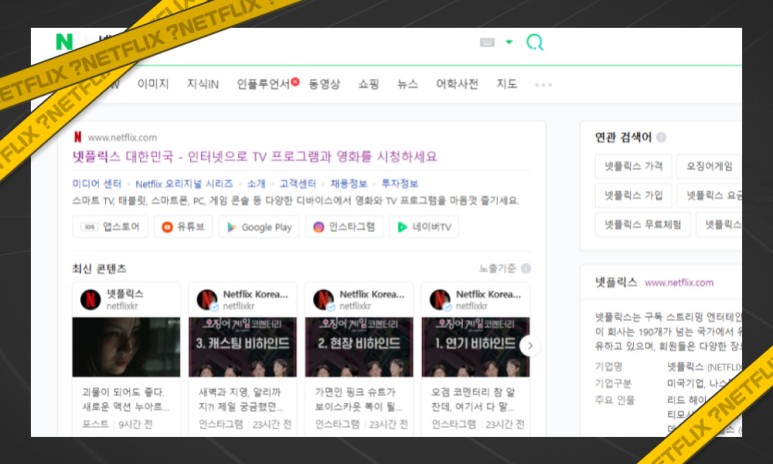Click the help icon beside 연관 검색어
The height and width of the screenshot is (464, 773).
tap(662, 137)
